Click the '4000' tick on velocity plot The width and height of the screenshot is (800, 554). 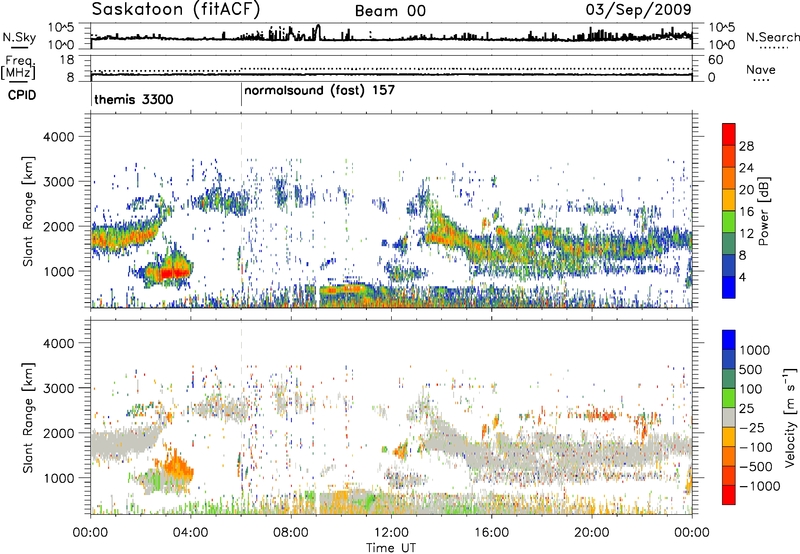(58, 343)
